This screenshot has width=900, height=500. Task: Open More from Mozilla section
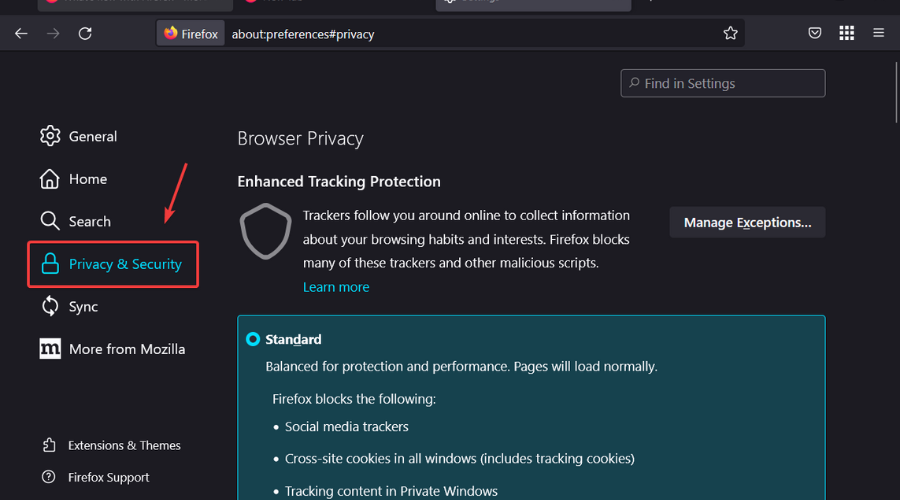coord(113,349)
